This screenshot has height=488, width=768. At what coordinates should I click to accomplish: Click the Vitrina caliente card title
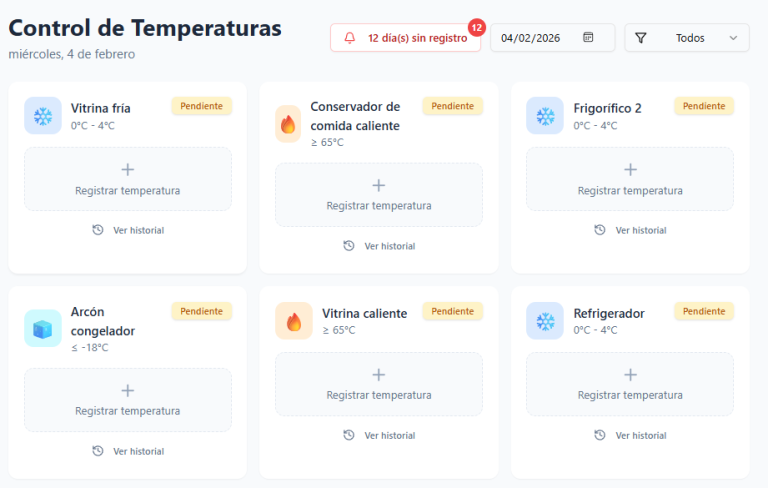(x=364, y=314)
